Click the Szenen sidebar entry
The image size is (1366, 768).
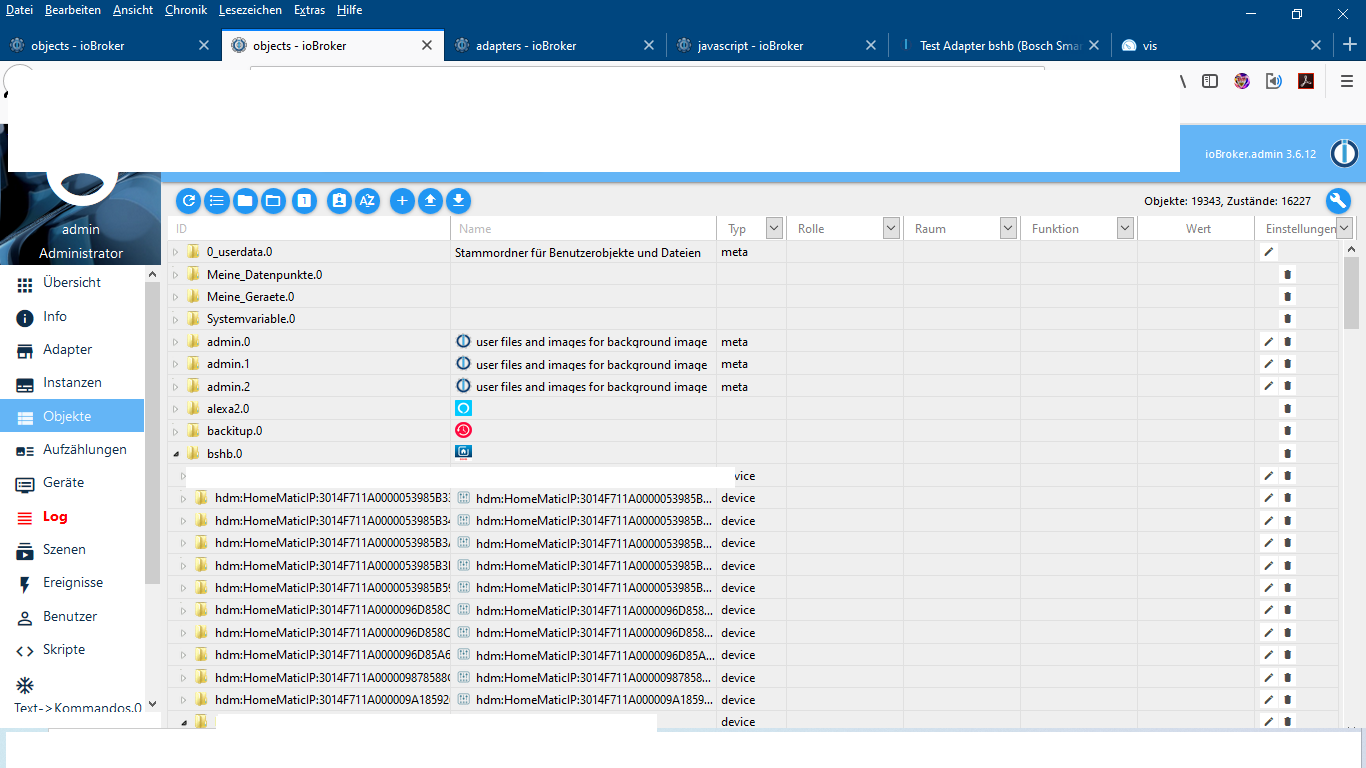click(72, 550)
